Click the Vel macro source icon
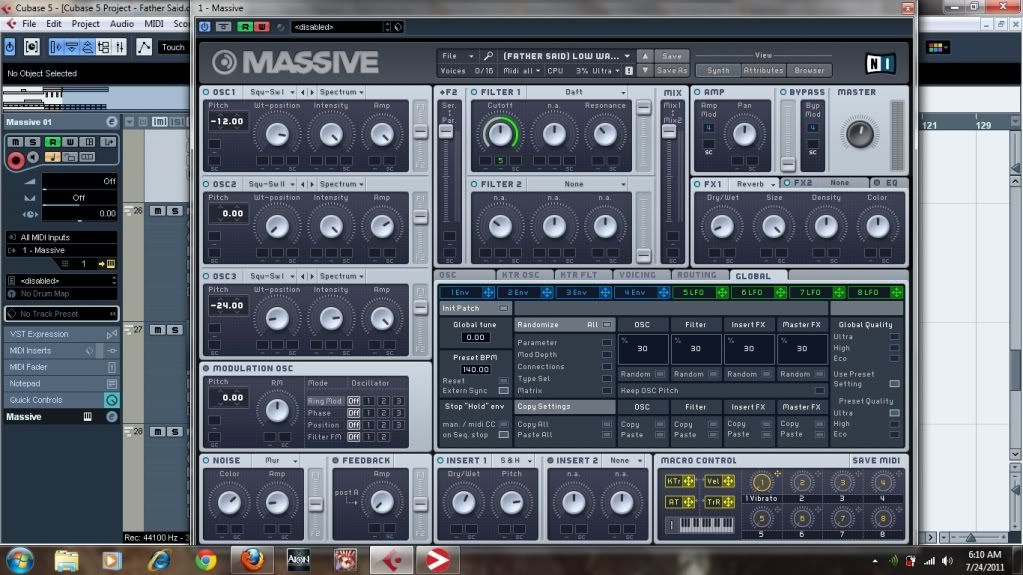The height and width of the screenshot is (575, 1023). 712,481
